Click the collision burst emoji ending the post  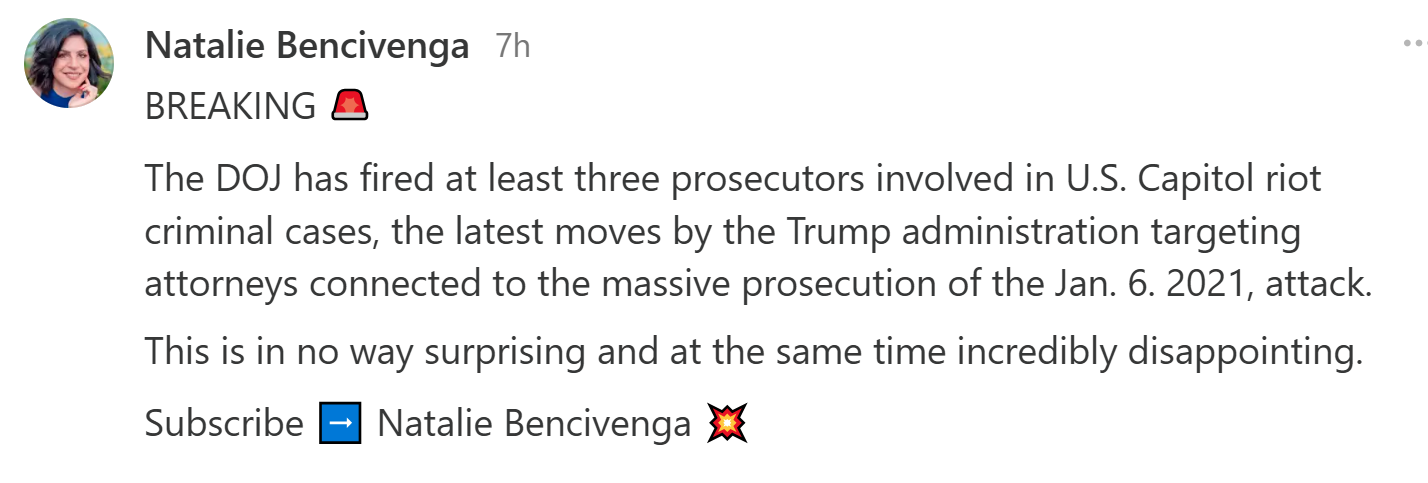coord(727,424)
